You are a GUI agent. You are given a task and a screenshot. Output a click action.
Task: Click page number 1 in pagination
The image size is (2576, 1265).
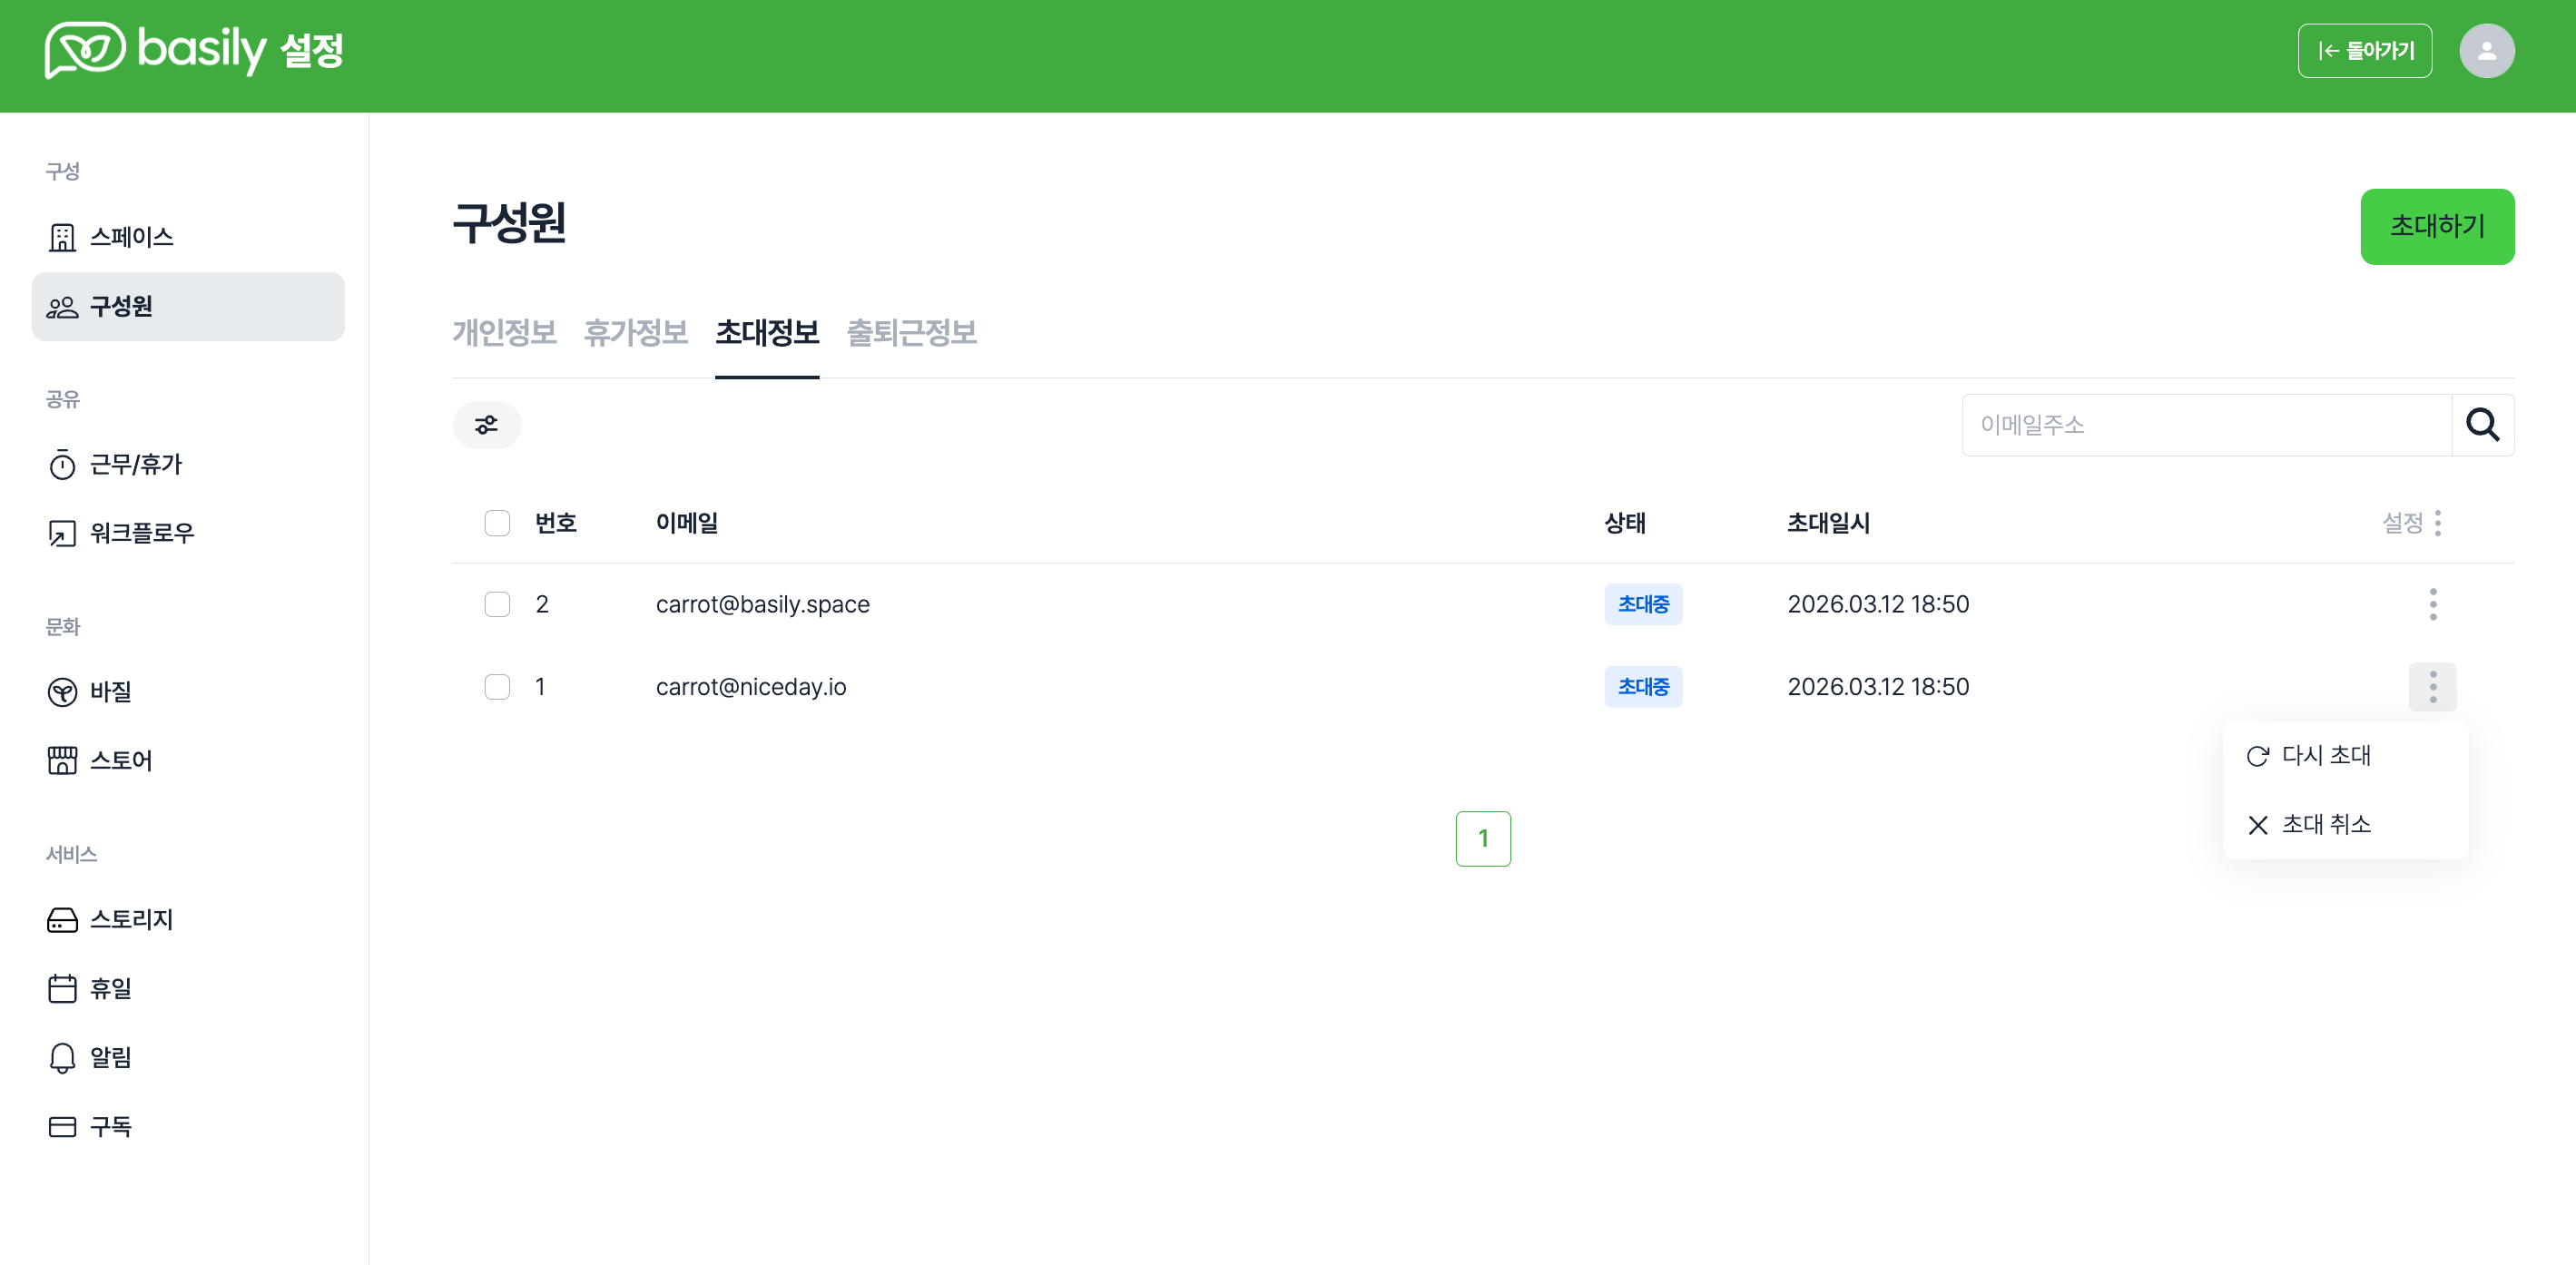tap(1482, 838)
